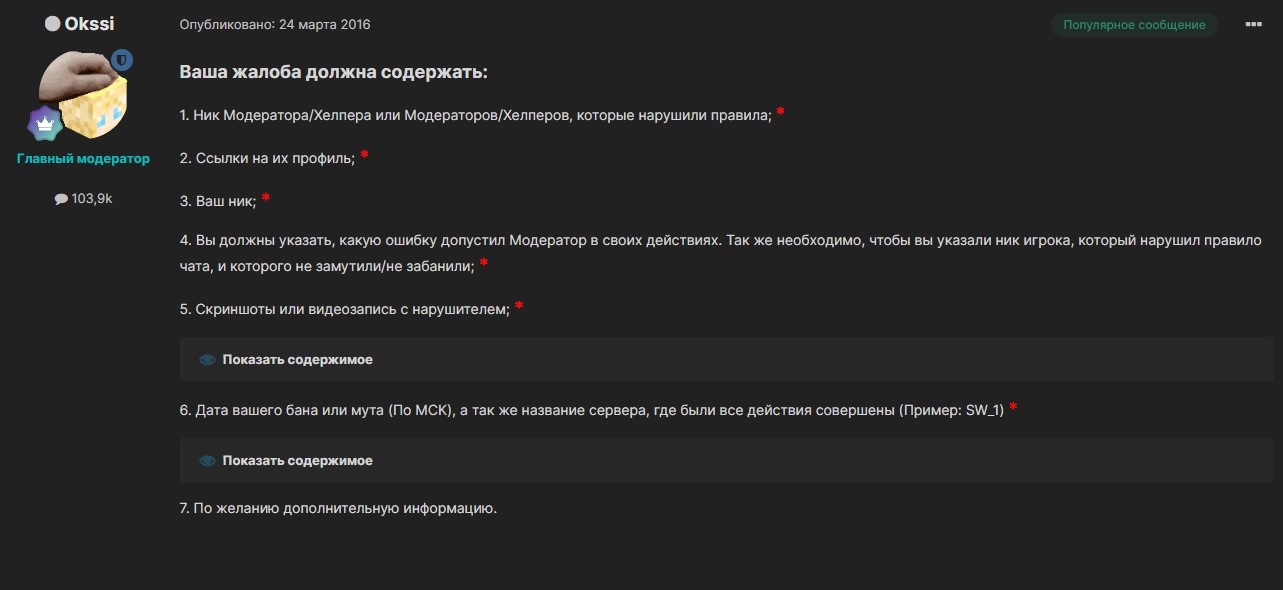Click the heading "Ваша жалоба должна содержать:"

click(333, 73)
